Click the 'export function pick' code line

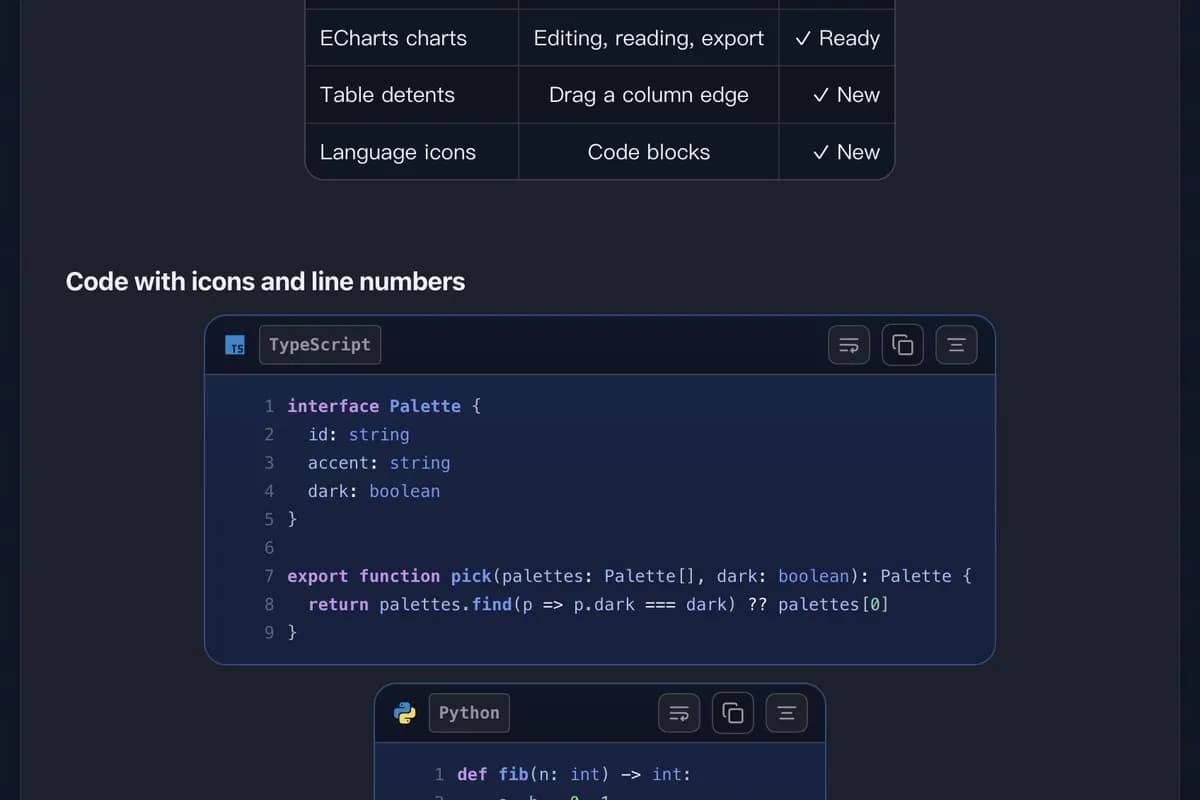629,576
